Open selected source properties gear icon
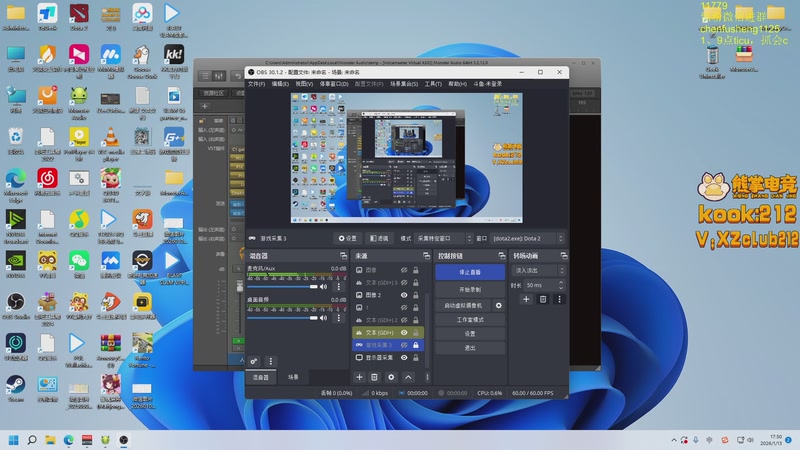Image resolution: width=800 pixels, height=450 pixels. [391, 377]
